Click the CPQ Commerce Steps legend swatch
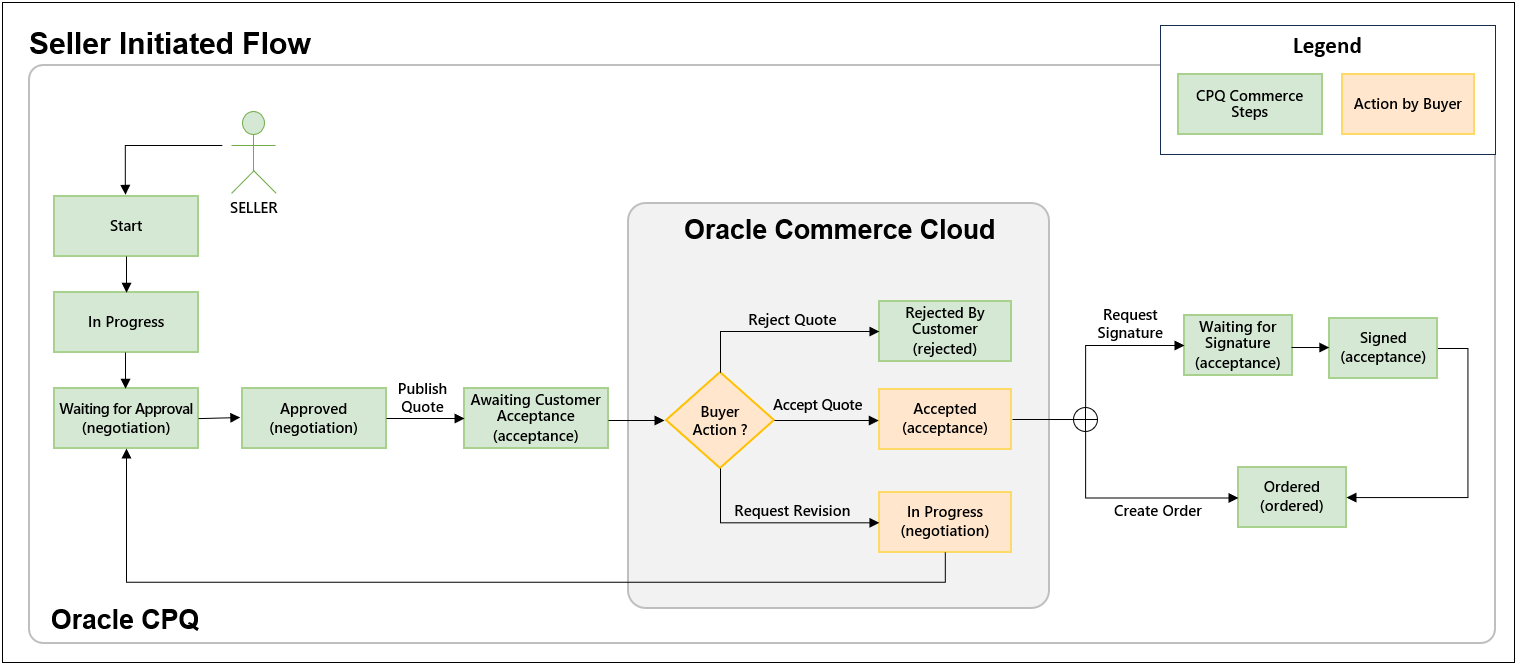The width and height of the screenshot is (1517, 665). coord(1249,104)
